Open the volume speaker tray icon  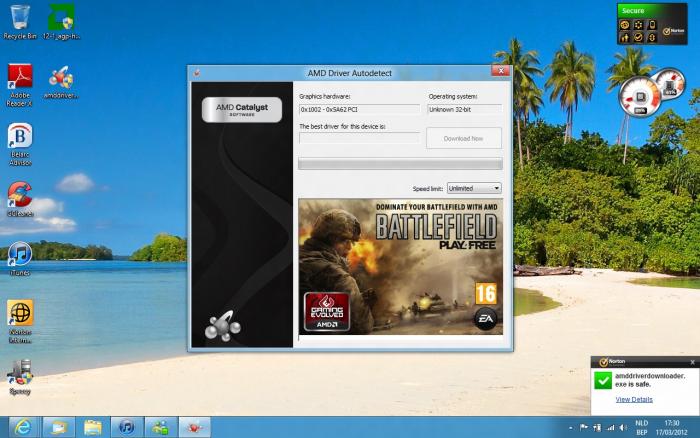[623, 427]
